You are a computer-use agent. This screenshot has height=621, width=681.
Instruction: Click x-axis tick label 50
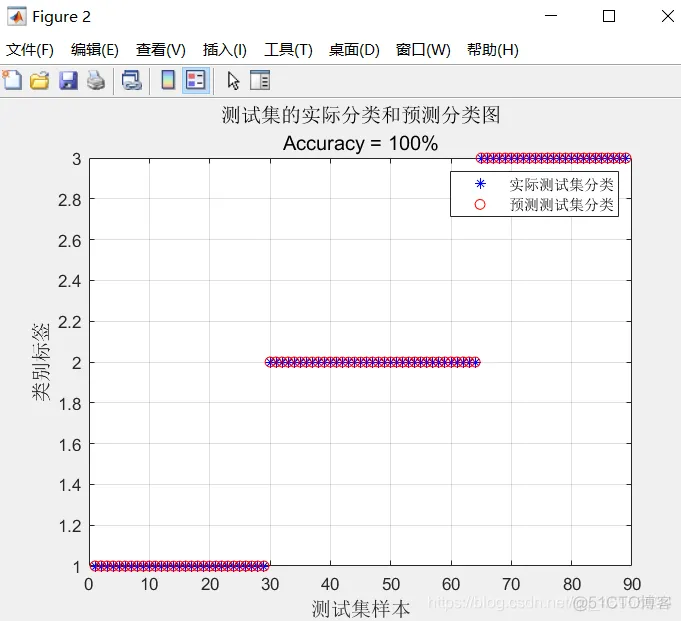pyautogui.click(x=391, y=585)
